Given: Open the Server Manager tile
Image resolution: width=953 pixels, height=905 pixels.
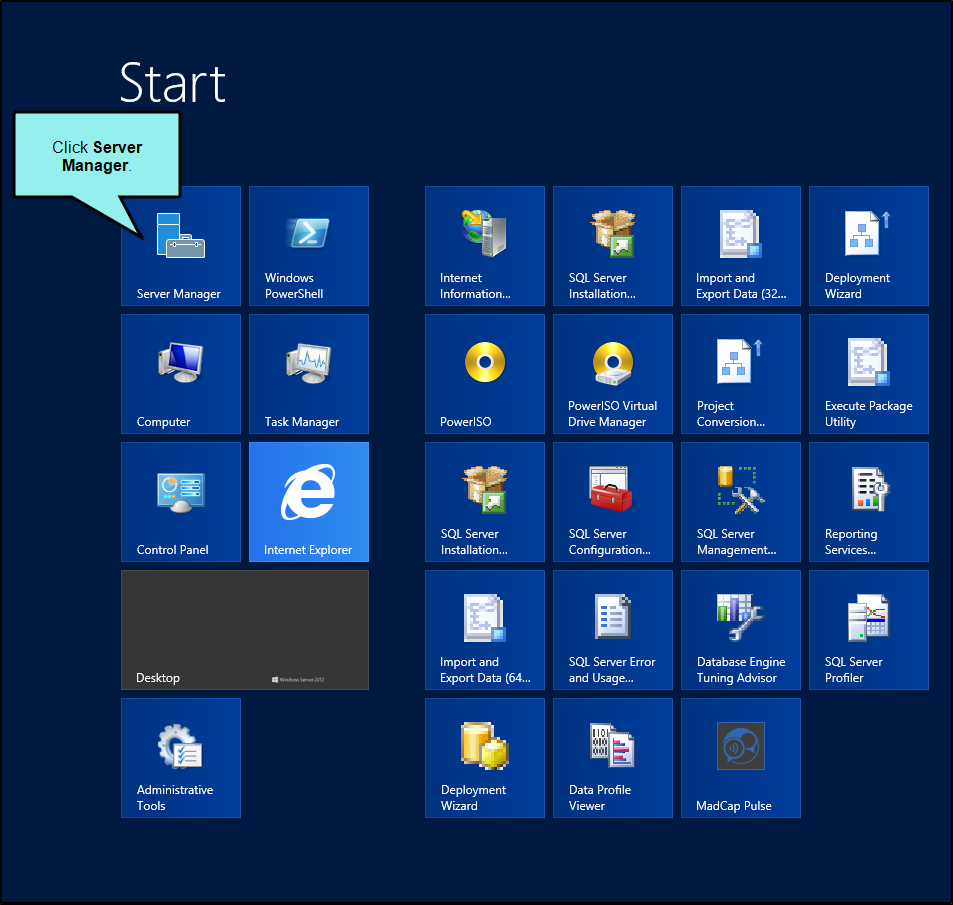Looking at the screenshot, I should [181, 246].
